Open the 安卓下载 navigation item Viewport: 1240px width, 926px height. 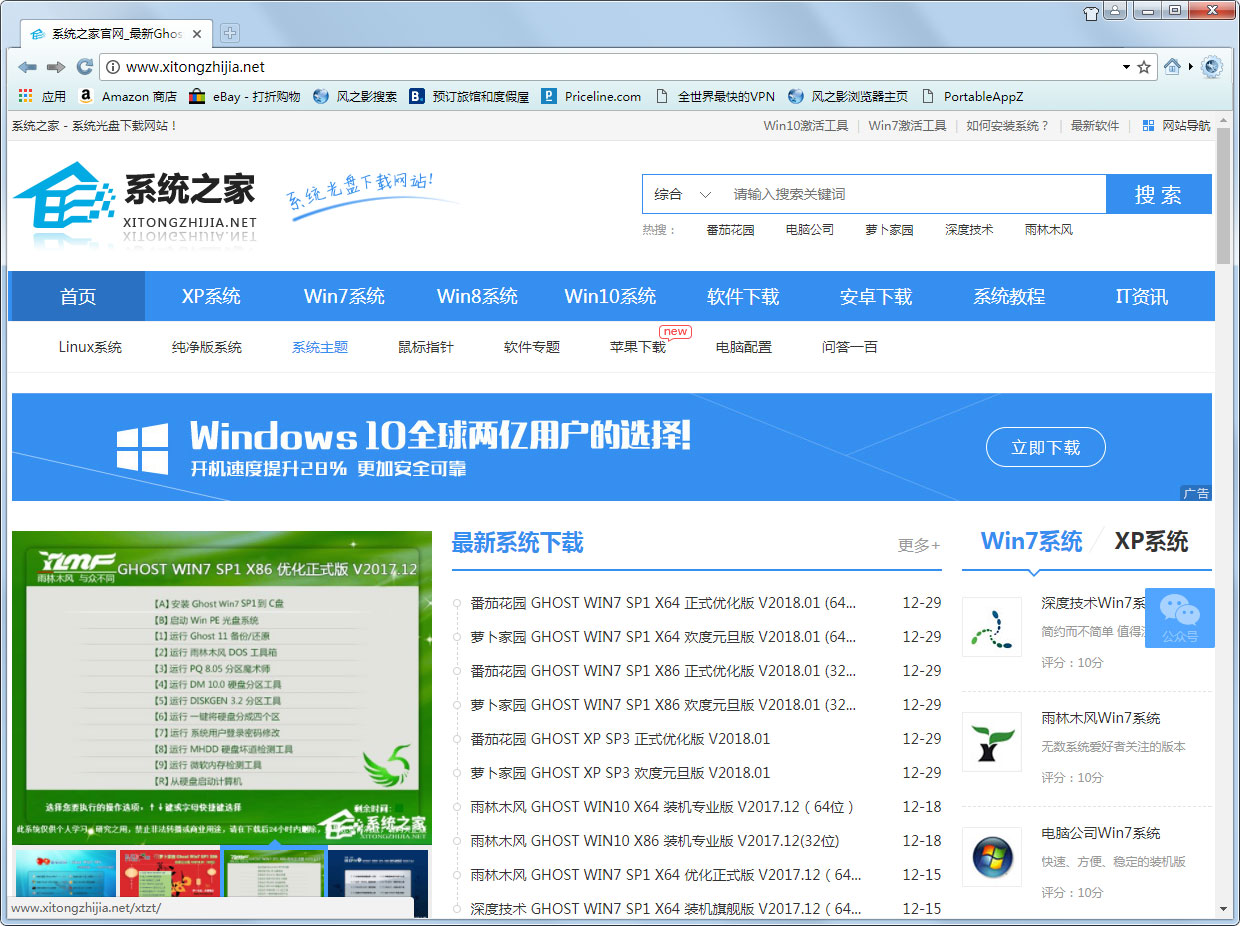pos(876,296)
